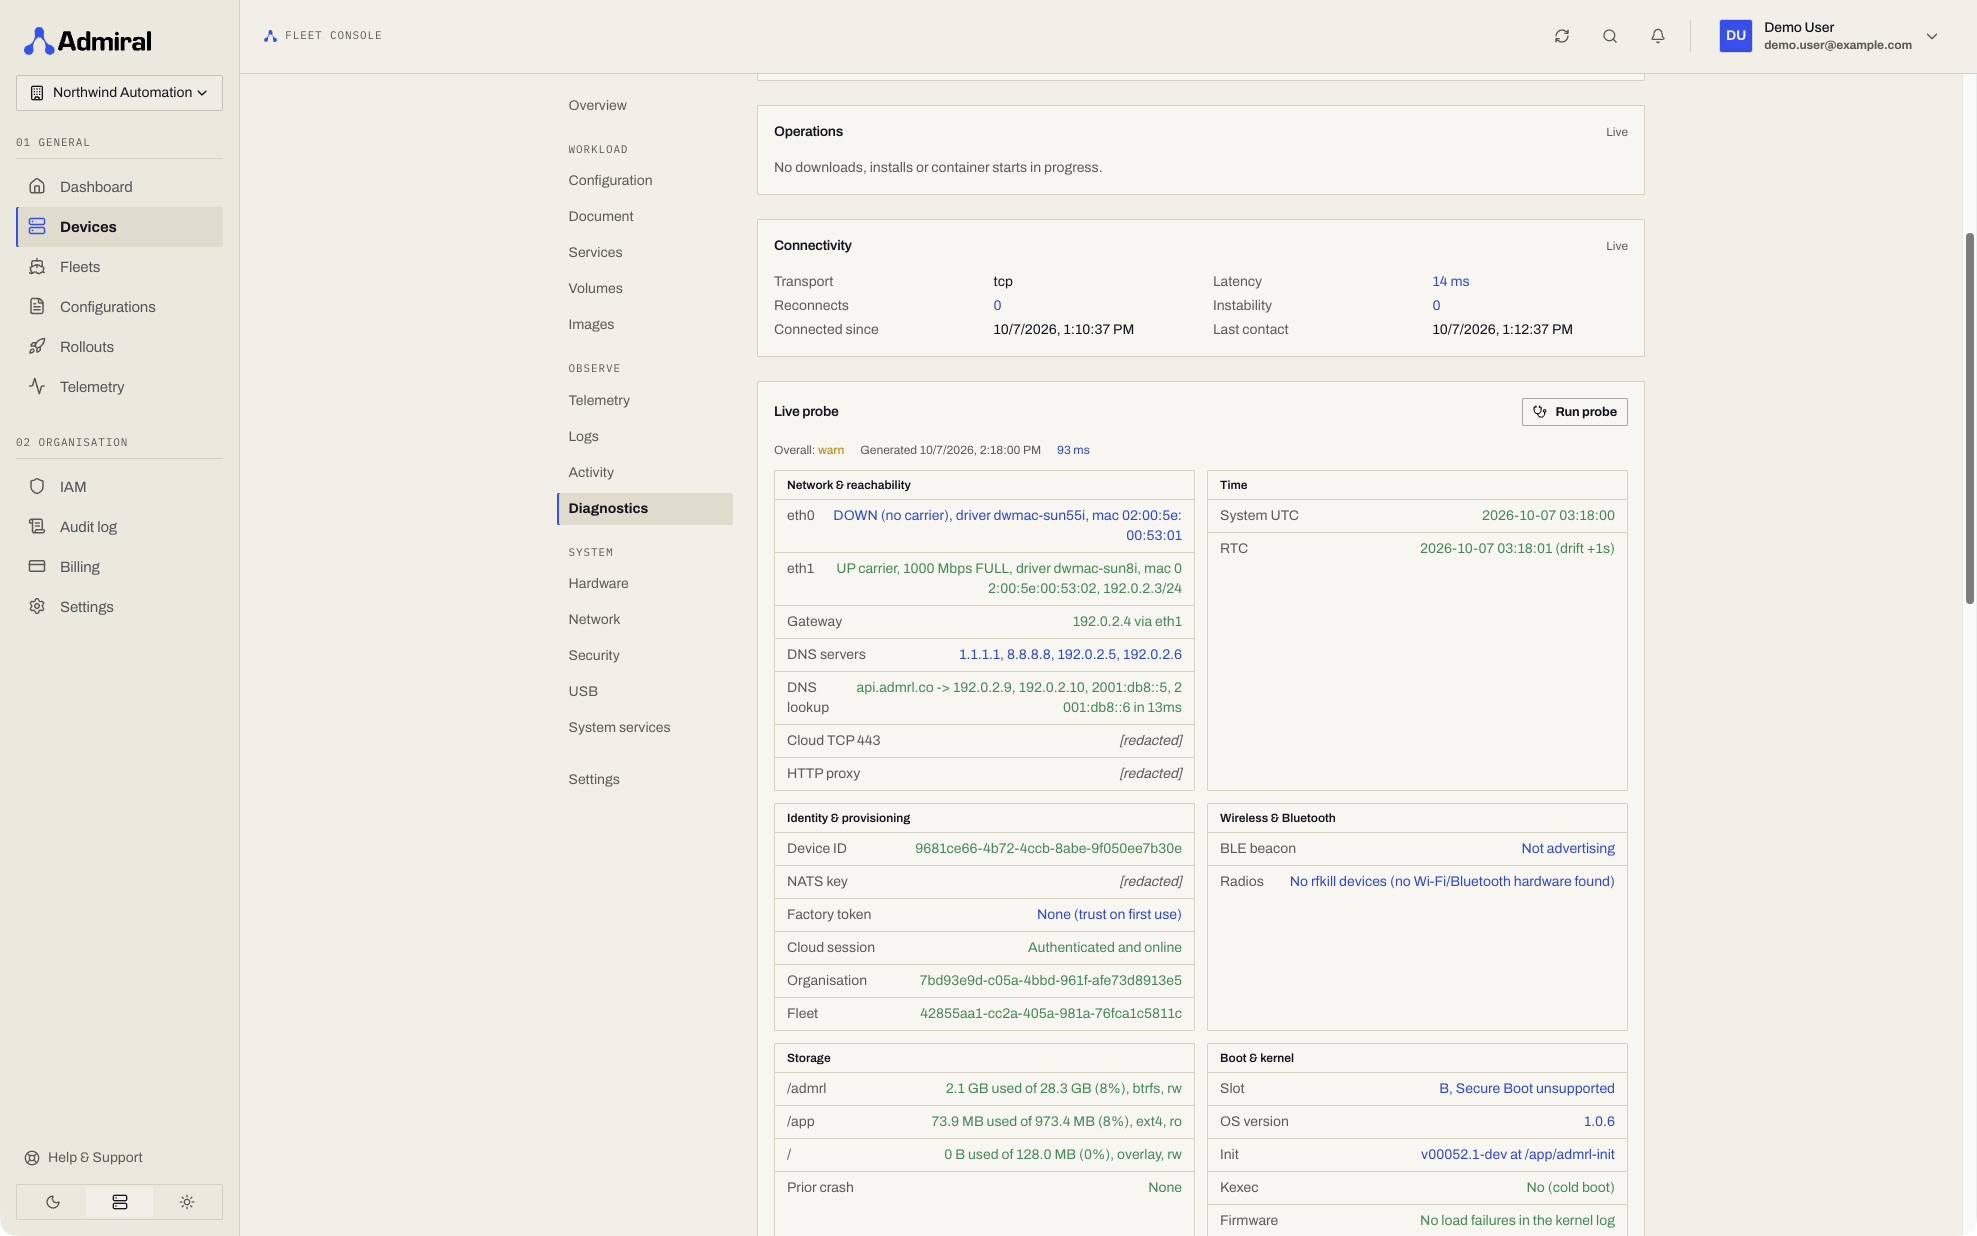Open the Devices section
The width and height of the screenshot is (1977, 1236).
120,227
